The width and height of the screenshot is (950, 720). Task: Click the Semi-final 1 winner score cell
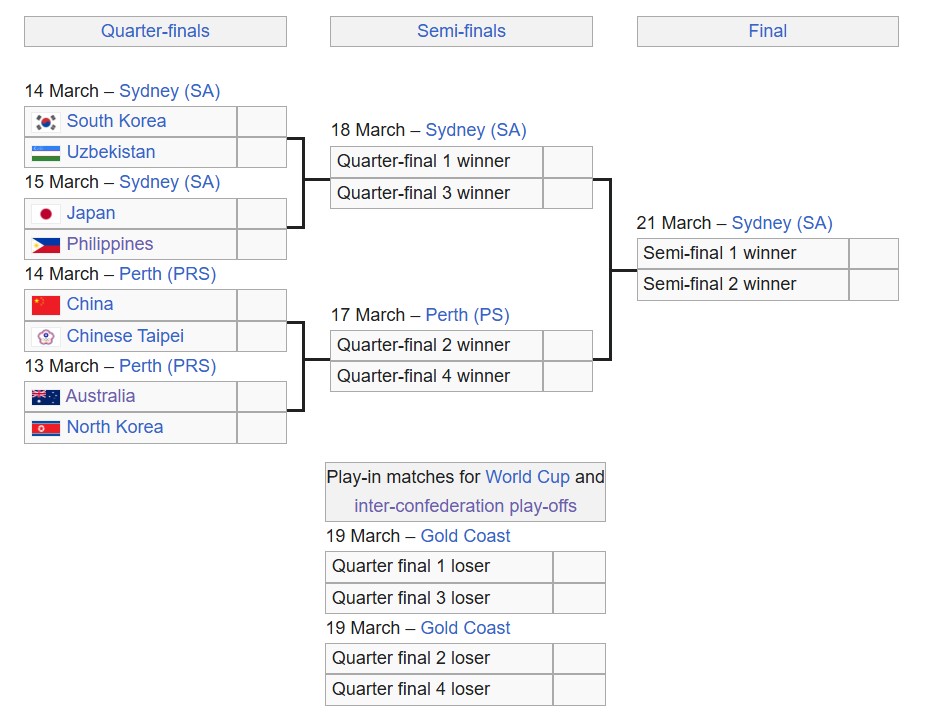pyautogui.click(x=873, y=254)
